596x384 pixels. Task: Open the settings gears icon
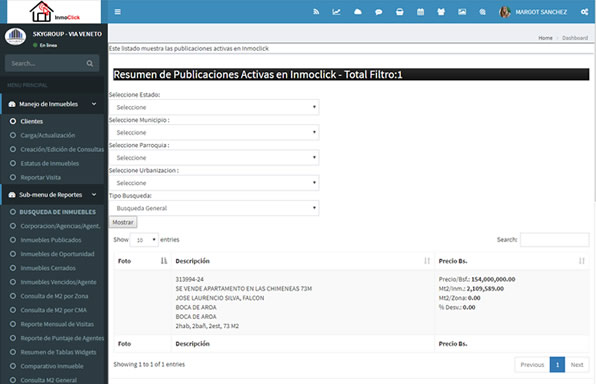[x=584, y=12]
